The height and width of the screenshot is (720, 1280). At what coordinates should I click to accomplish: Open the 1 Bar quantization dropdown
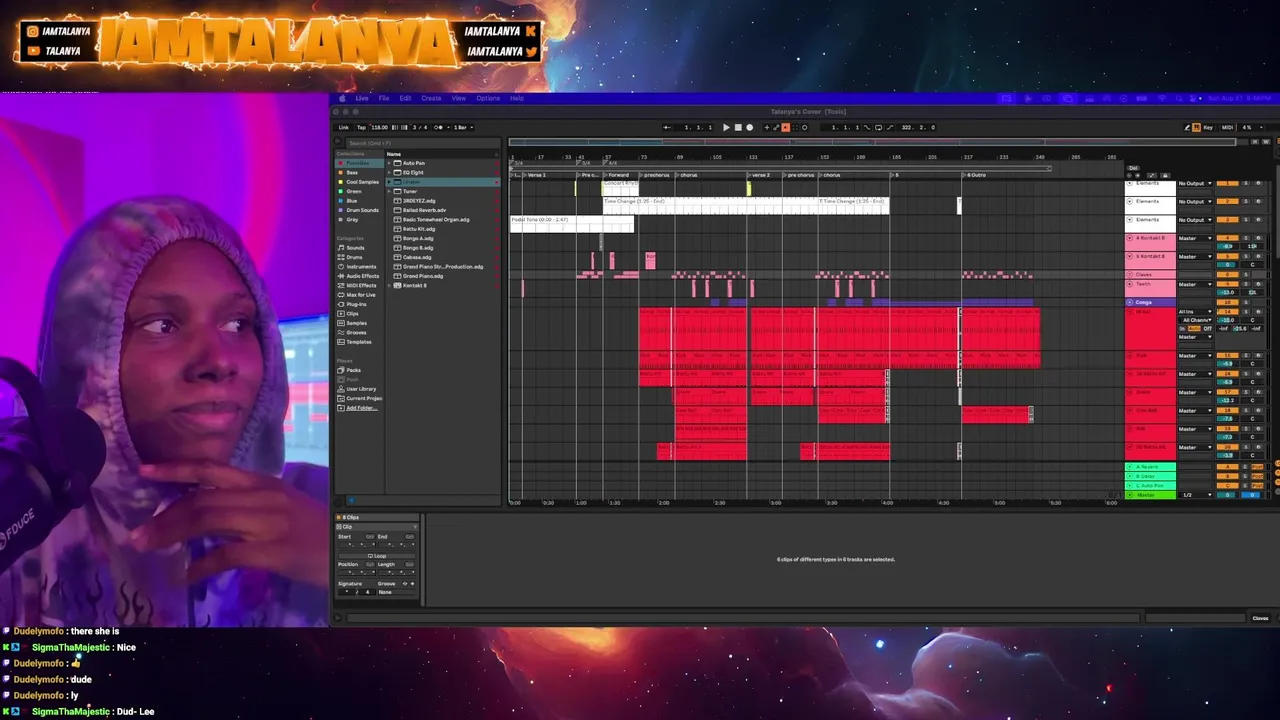(463, 127)
